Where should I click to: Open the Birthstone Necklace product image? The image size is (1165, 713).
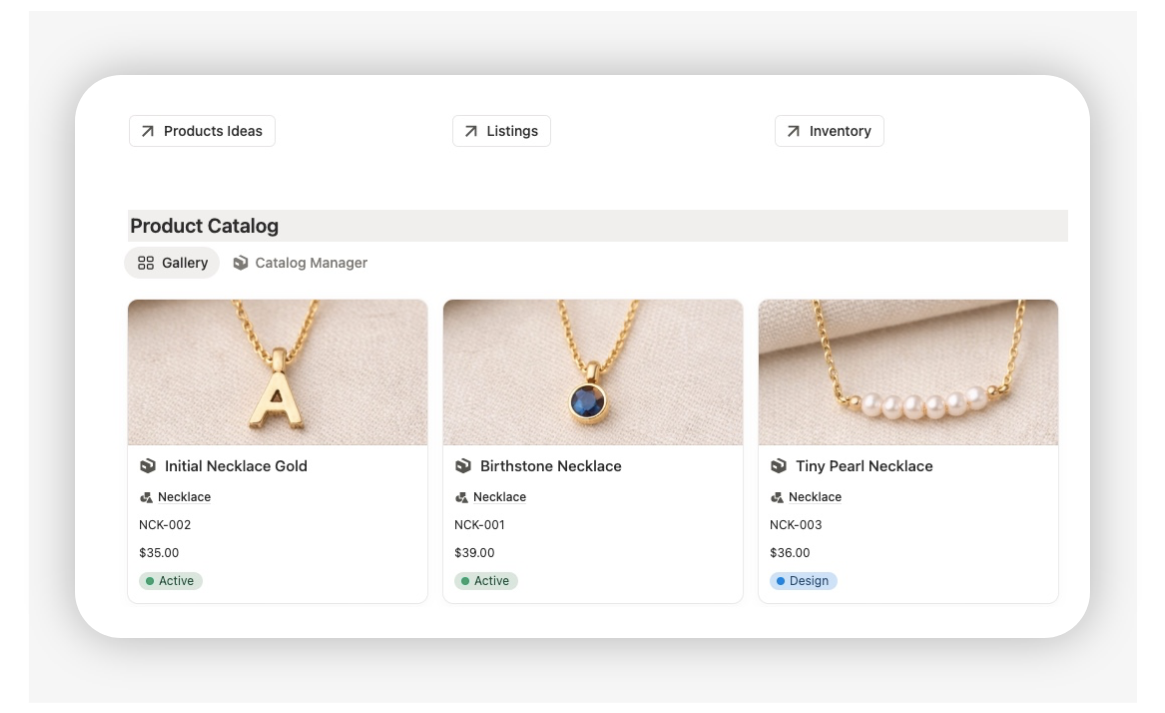(592, 371)
